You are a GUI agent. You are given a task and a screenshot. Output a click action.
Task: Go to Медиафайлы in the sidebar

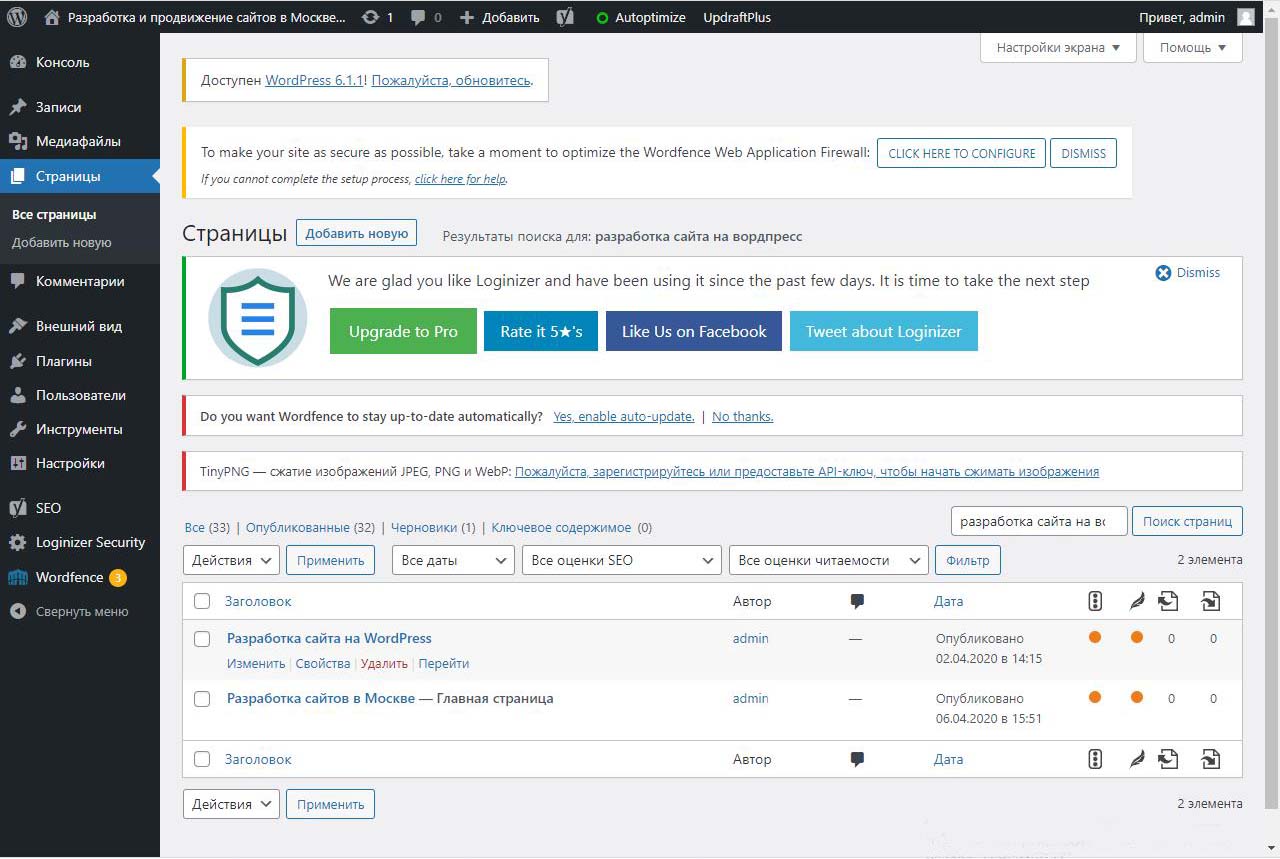click(x=78, y=142)
